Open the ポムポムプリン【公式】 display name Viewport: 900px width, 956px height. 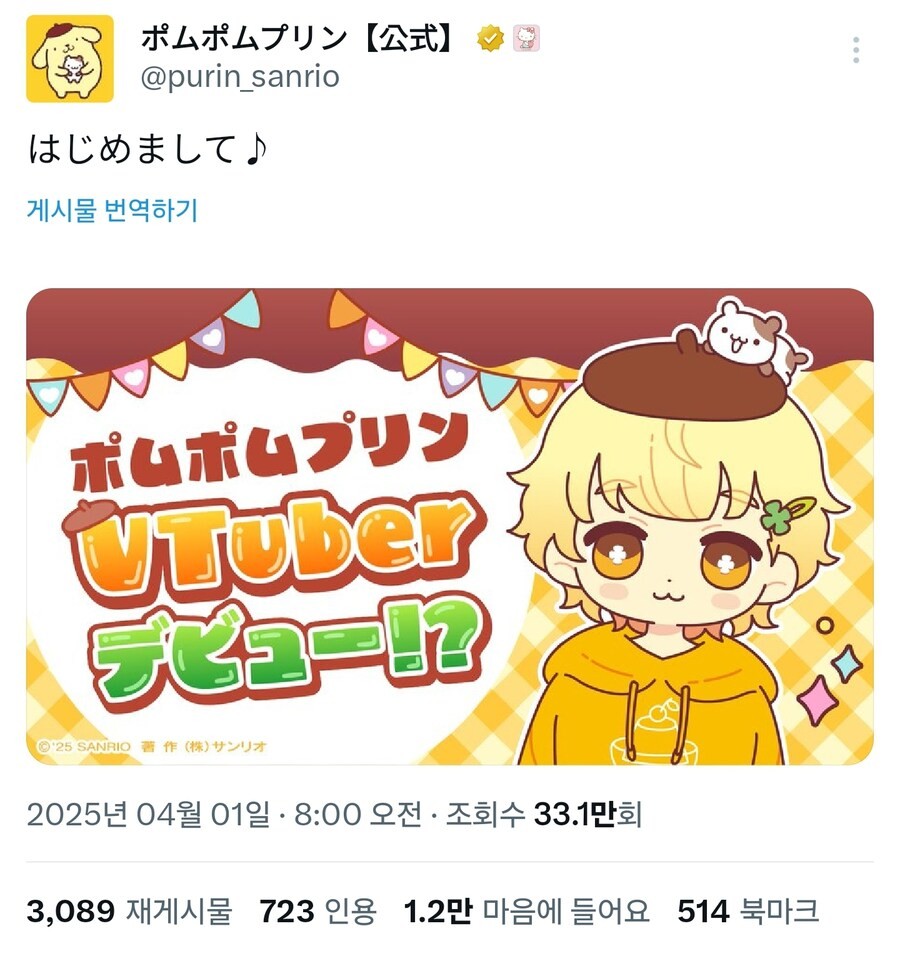pyautogui.click(x=299, y=38)
